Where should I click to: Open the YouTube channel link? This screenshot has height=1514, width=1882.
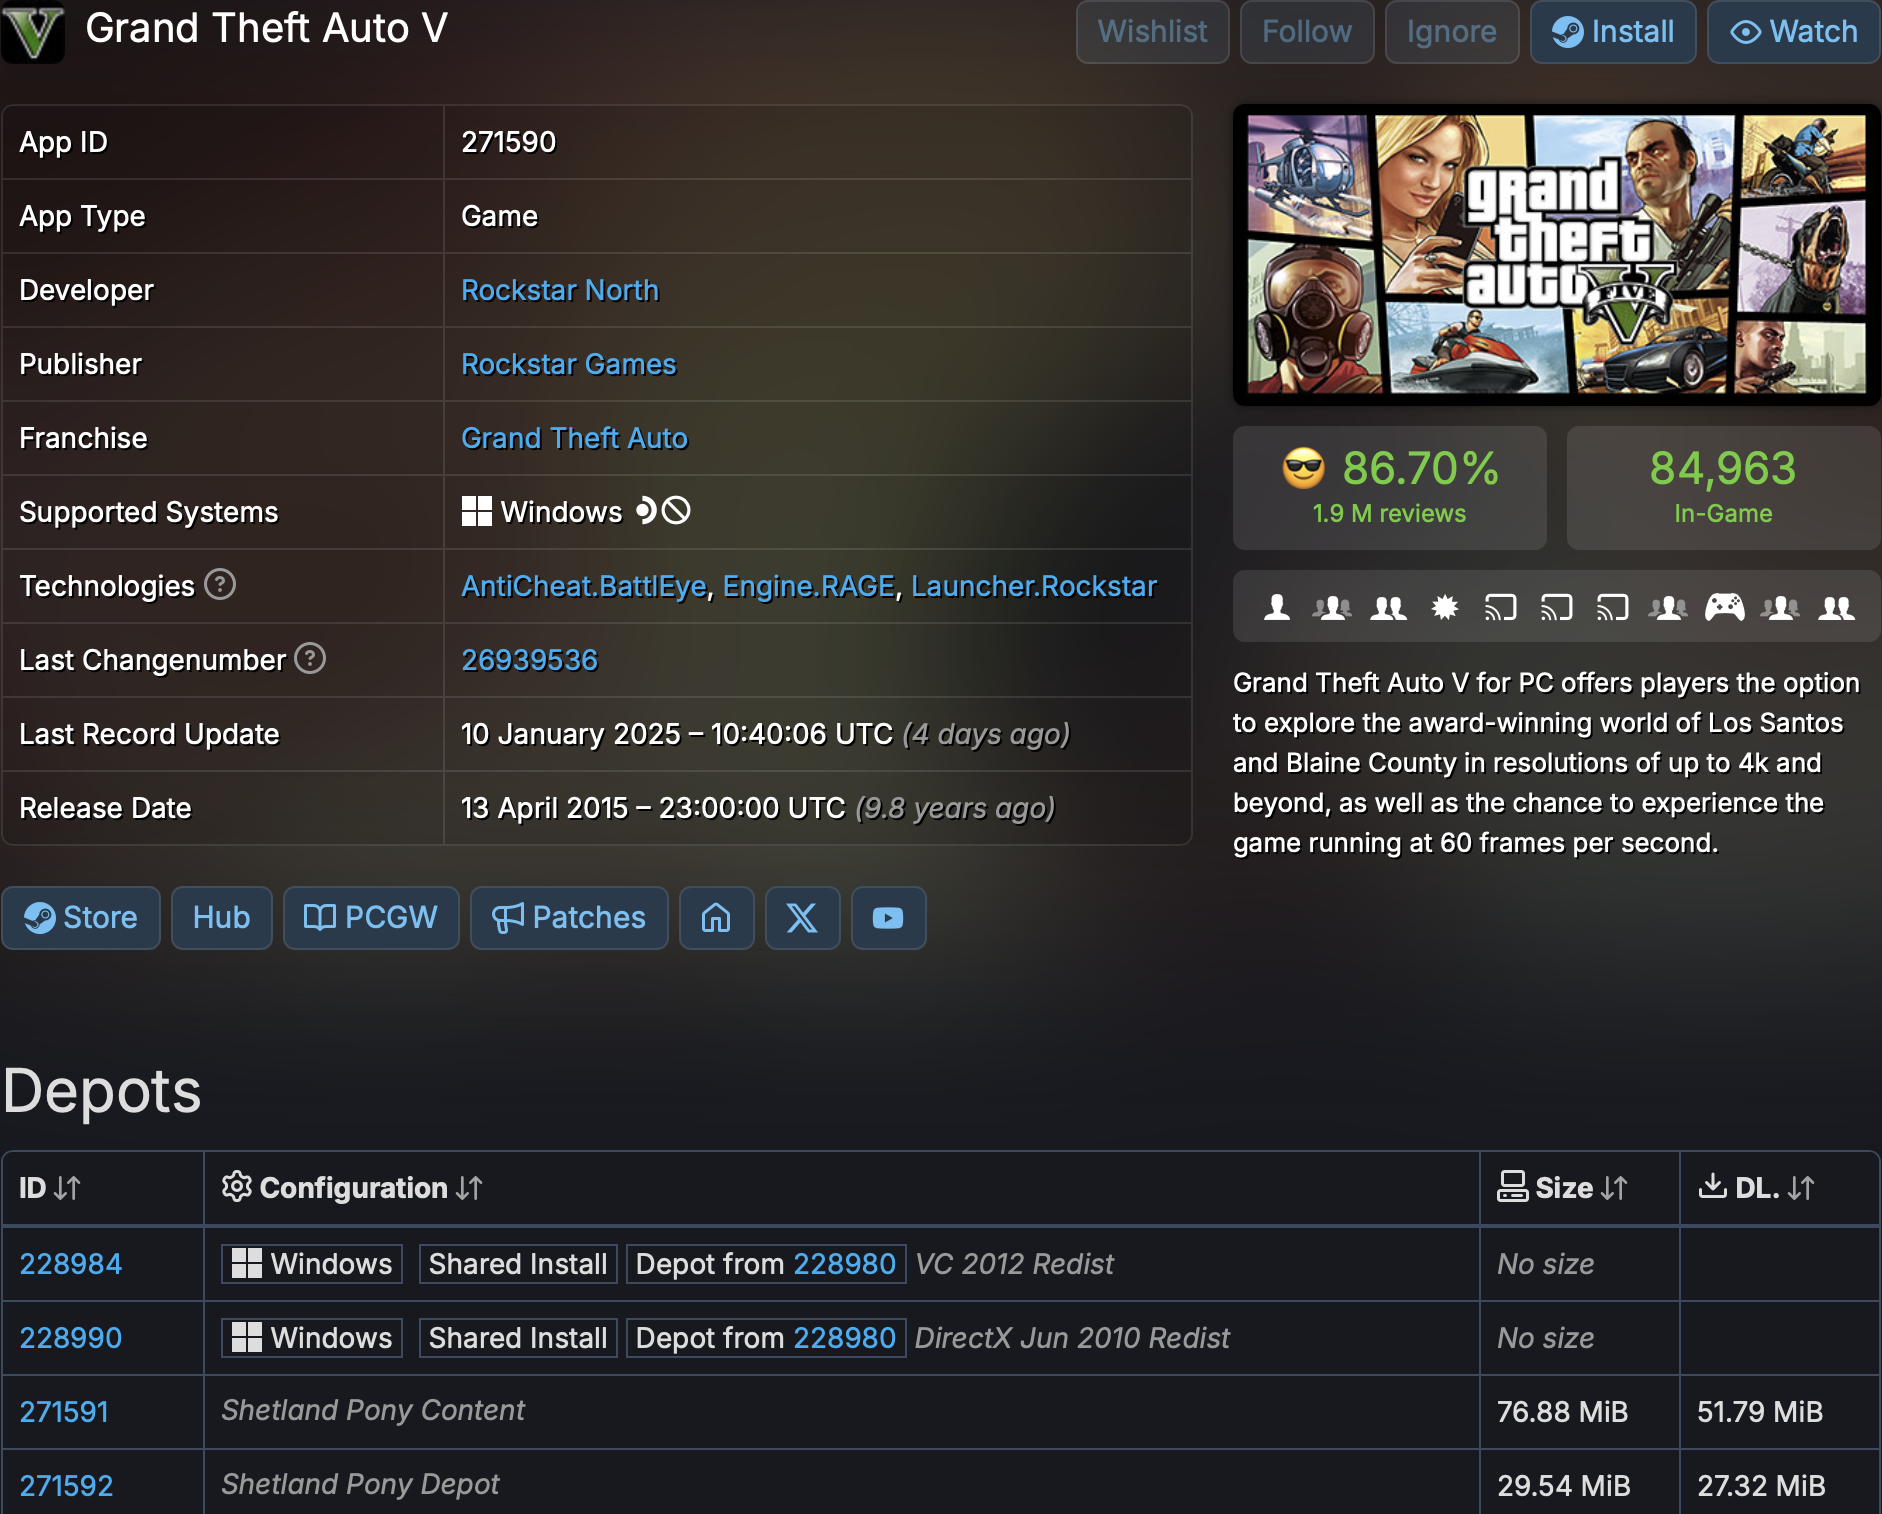coord(888,918)
